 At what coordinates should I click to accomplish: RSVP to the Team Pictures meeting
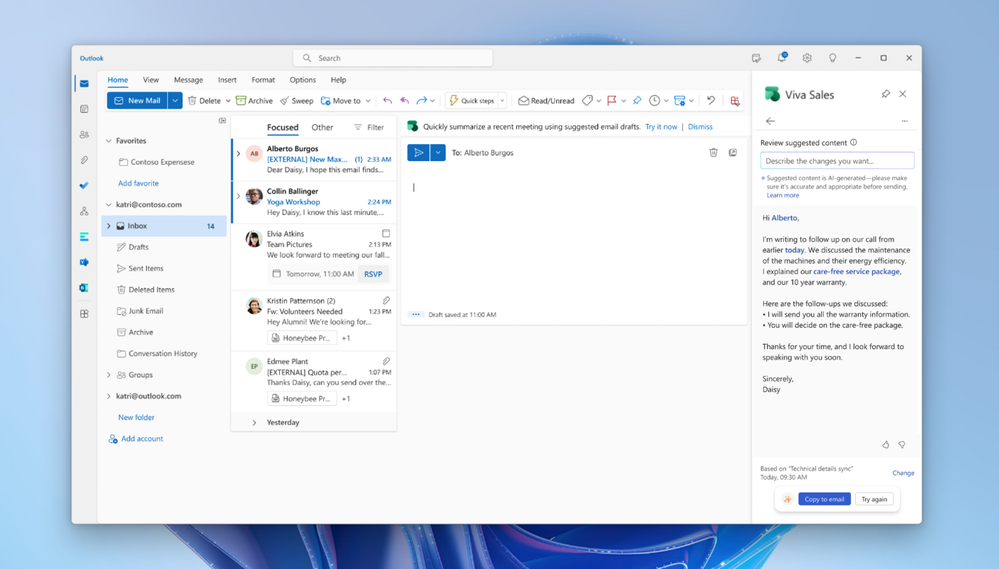[x=373, y=274]
